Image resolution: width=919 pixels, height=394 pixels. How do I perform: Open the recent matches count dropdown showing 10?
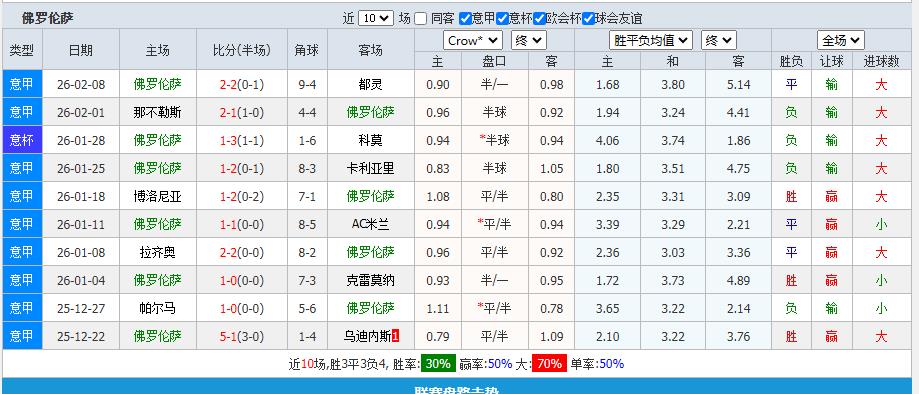(x=375, y=18)
